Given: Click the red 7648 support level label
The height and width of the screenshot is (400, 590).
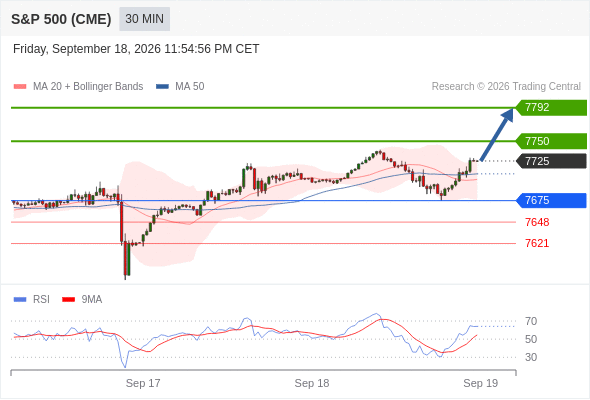Looking at the screenshot, I should [x=537, y=222].
